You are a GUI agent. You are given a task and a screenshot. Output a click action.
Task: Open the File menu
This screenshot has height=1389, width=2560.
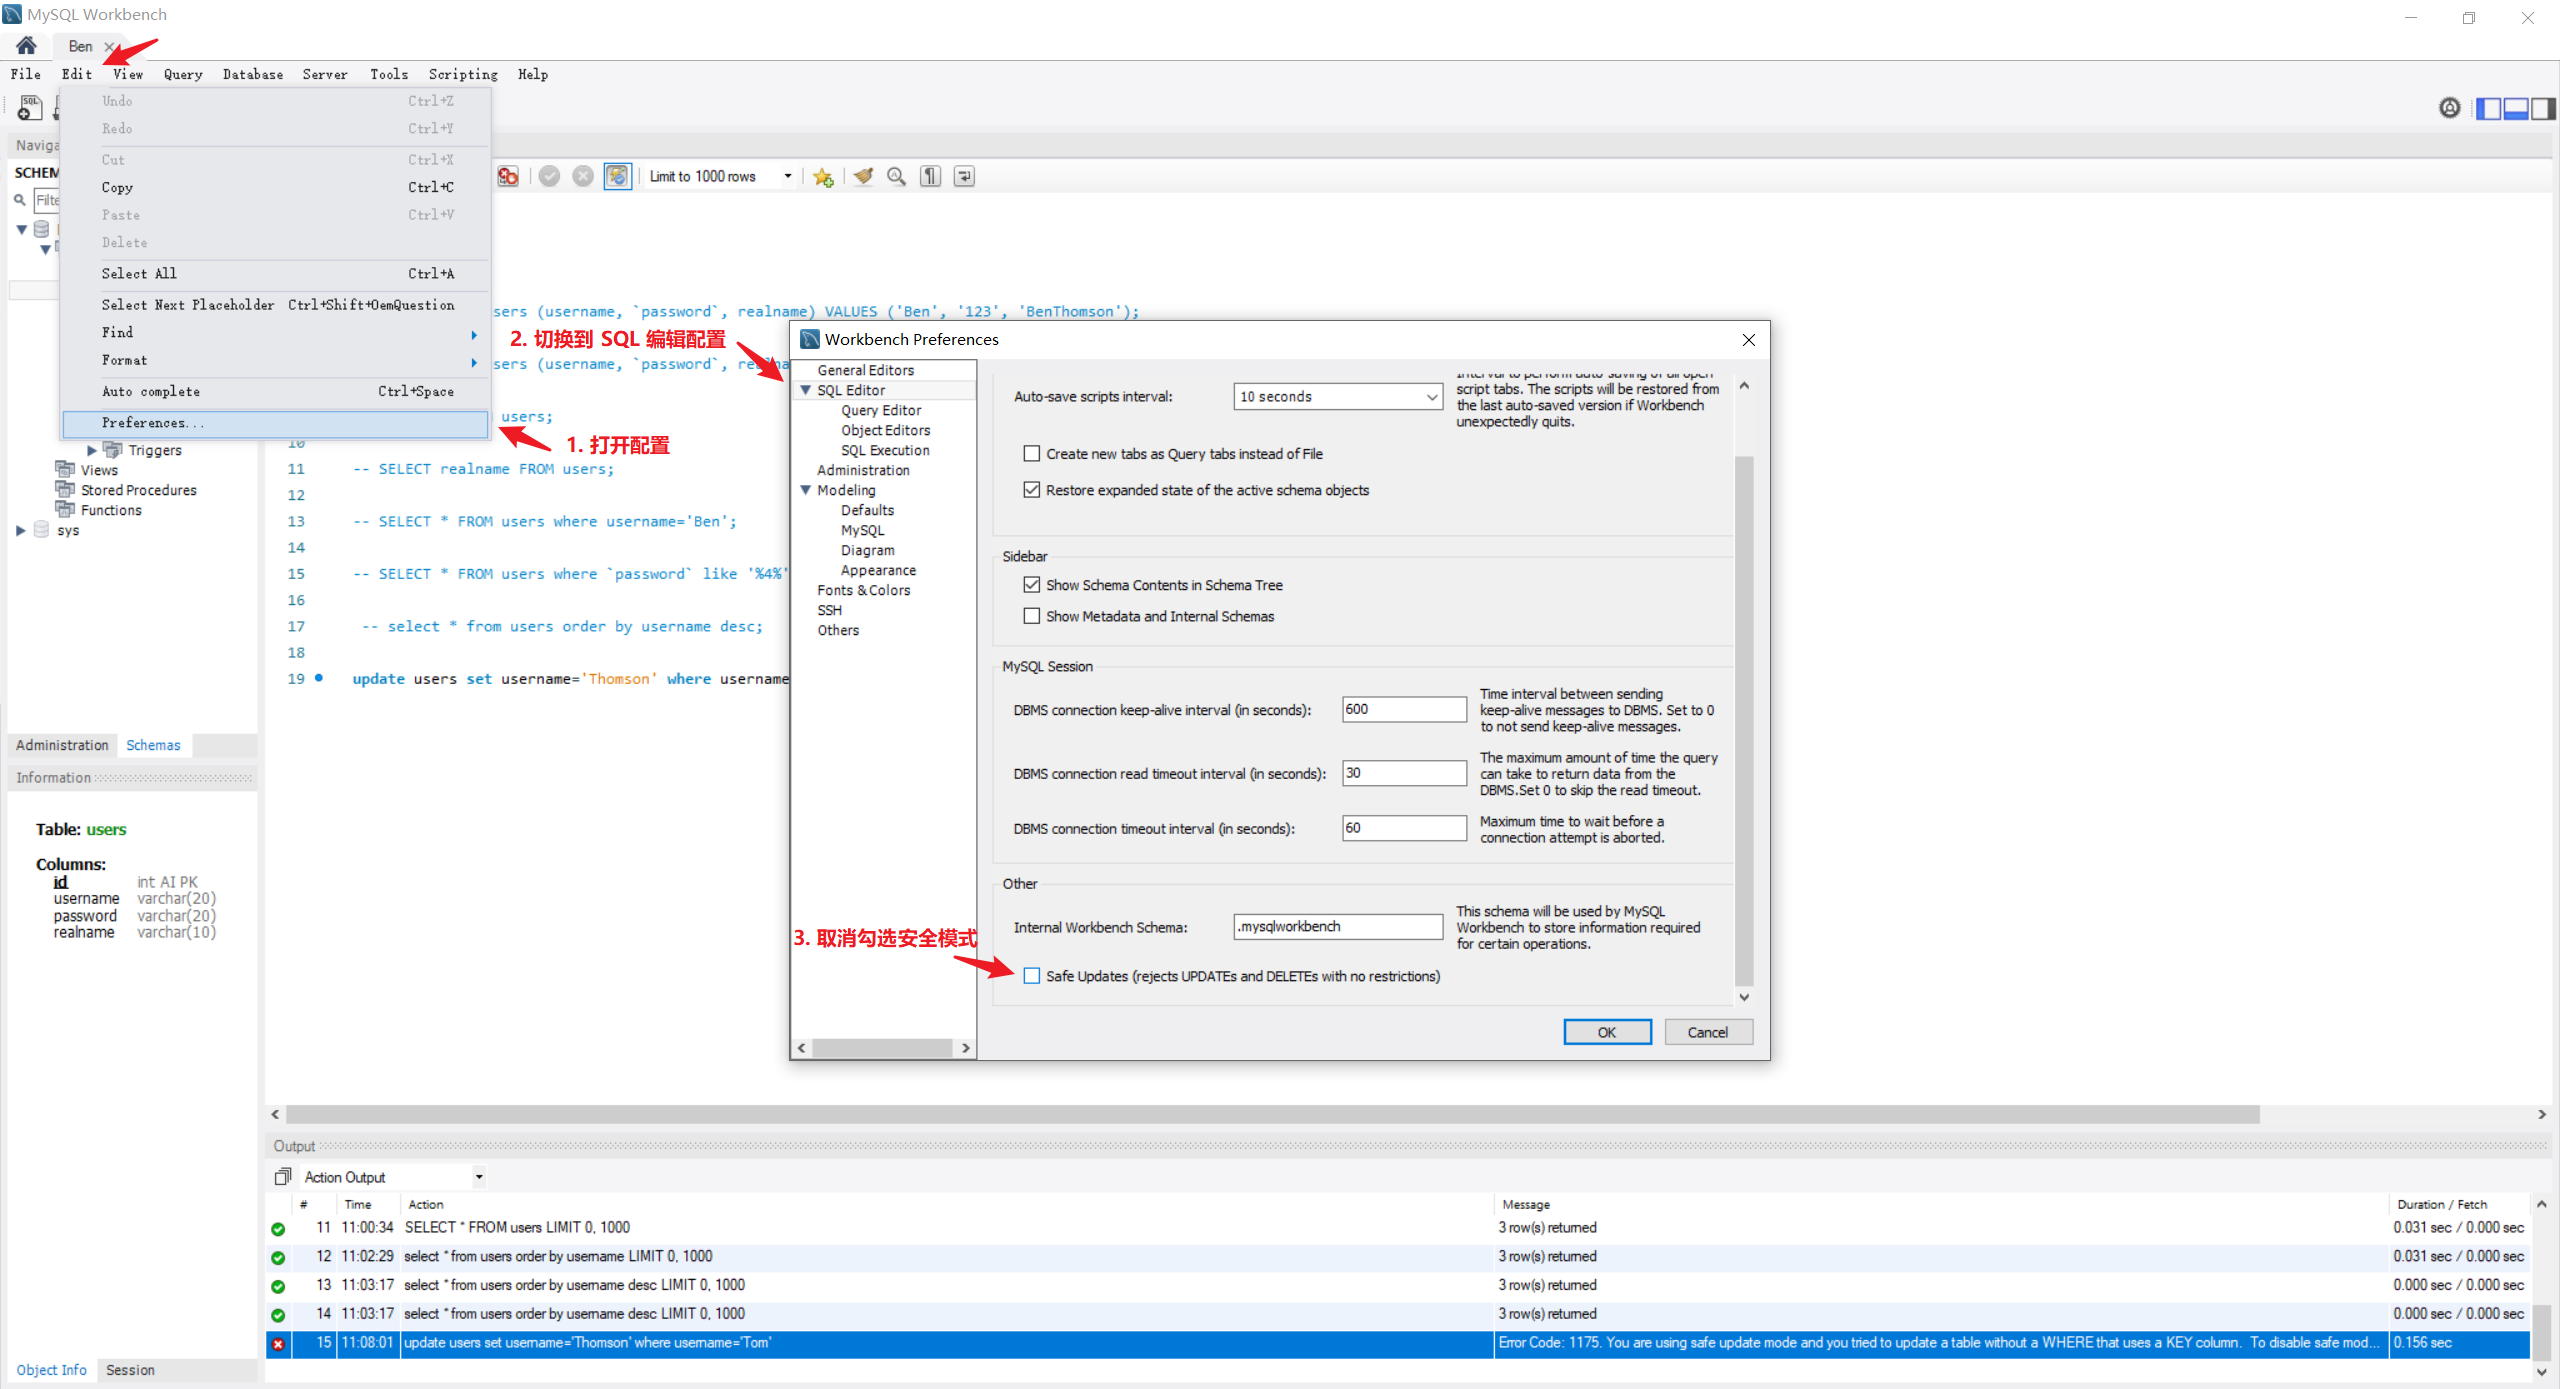click(x=26, y=74)
